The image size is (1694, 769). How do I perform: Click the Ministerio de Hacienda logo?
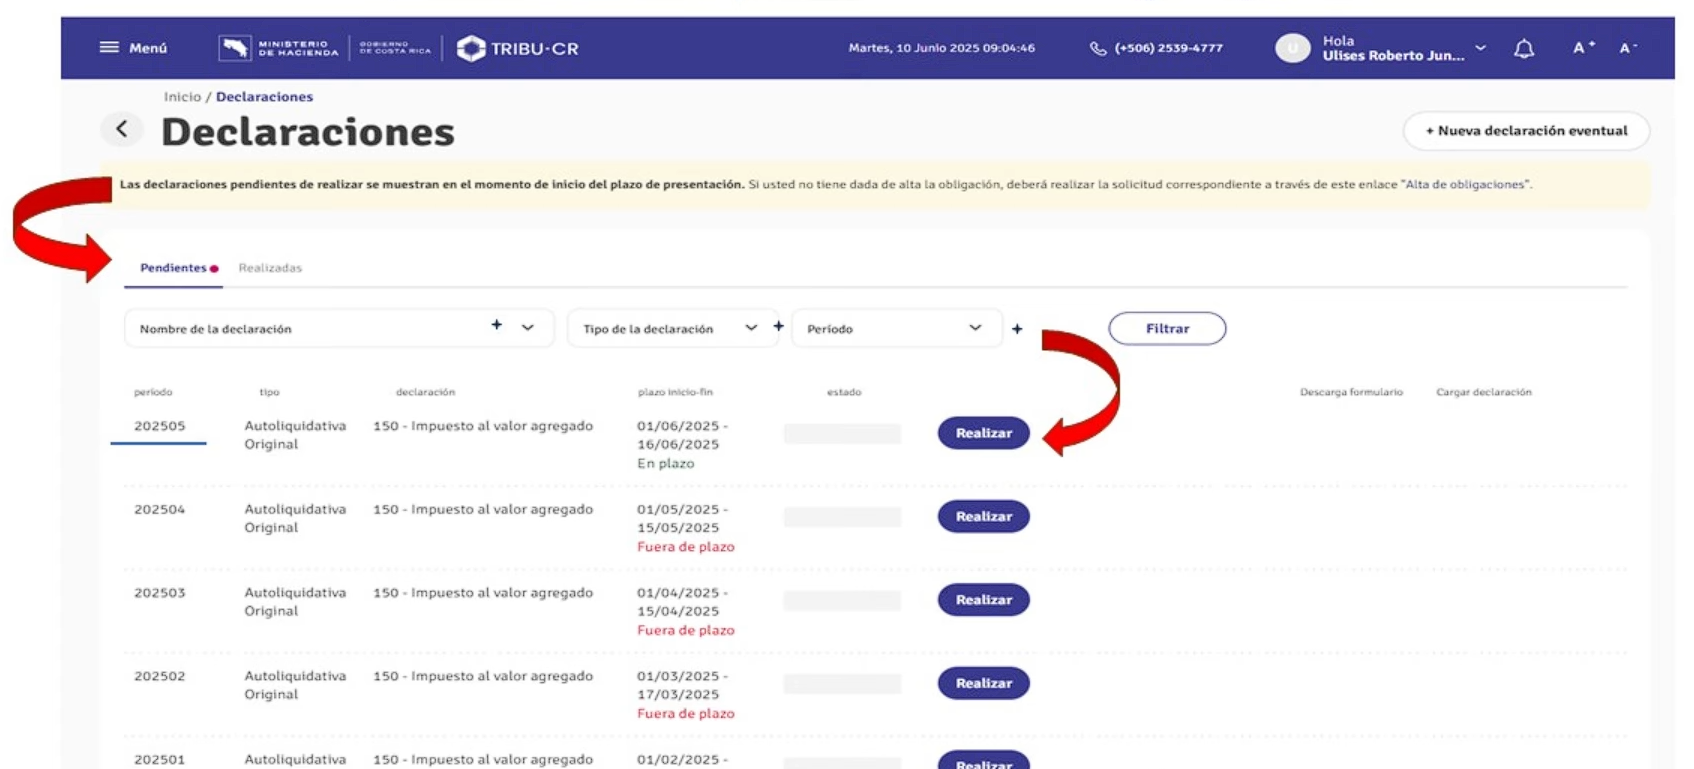point(279,48)
